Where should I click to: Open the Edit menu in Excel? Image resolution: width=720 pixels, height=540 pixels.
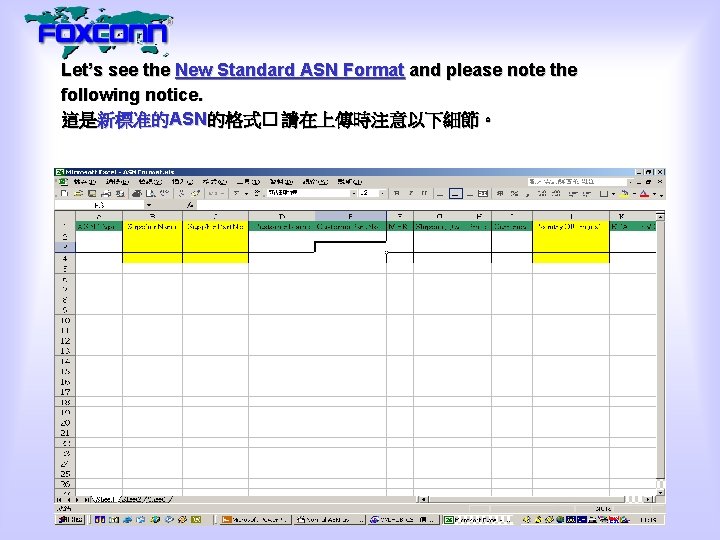(117, 182)
